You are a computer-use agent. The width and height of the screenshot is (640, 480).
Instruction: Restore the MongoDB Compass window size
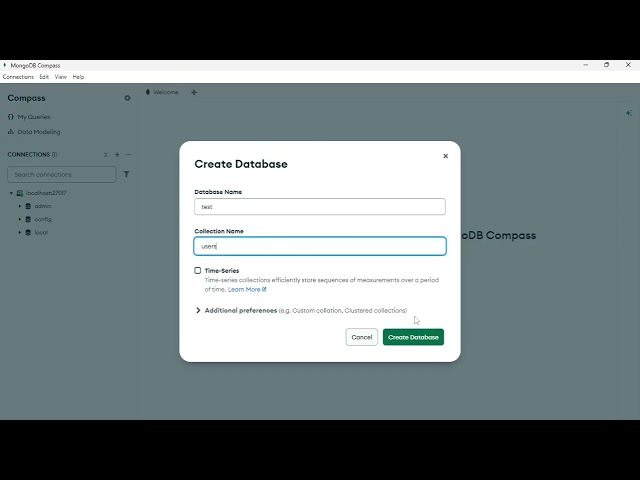pyautogui.click(x=607, y=65)
